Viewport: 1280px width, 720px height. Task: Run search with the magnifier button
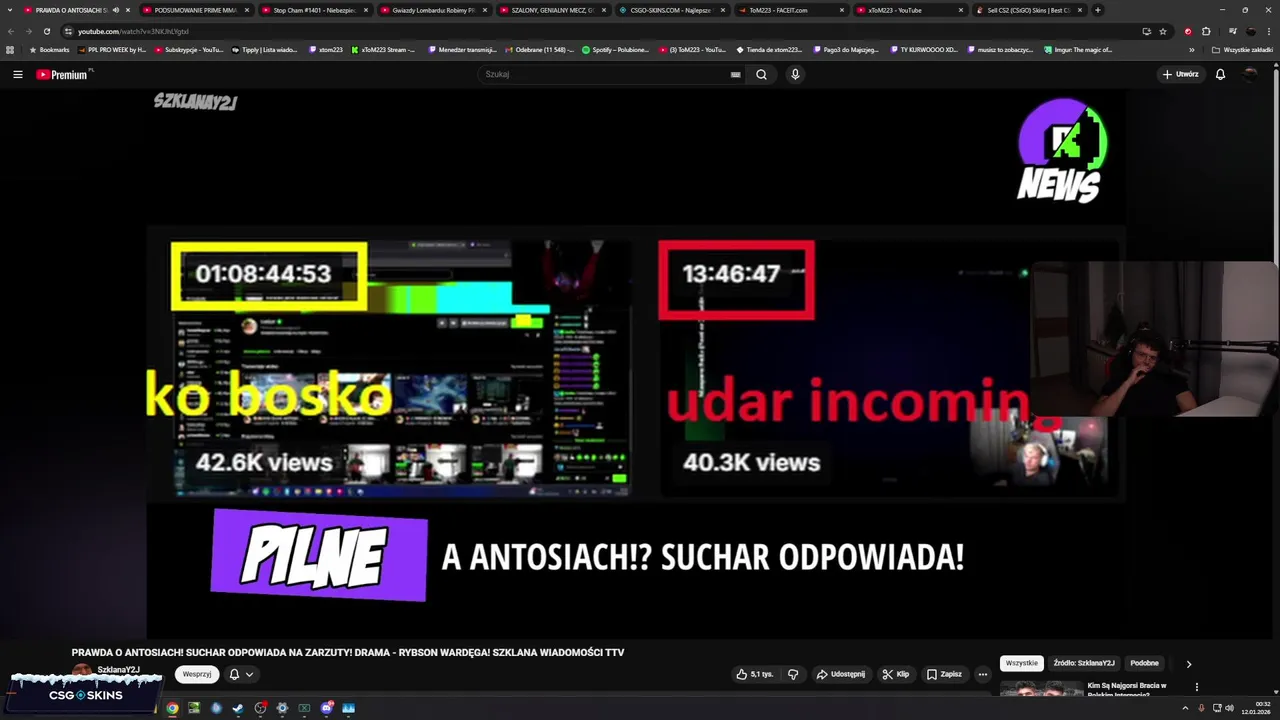761,74
